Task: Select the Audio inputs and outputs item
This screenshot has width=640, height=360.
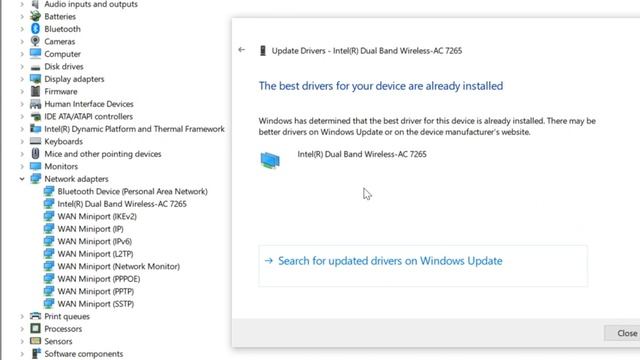Action: [91, 4]
